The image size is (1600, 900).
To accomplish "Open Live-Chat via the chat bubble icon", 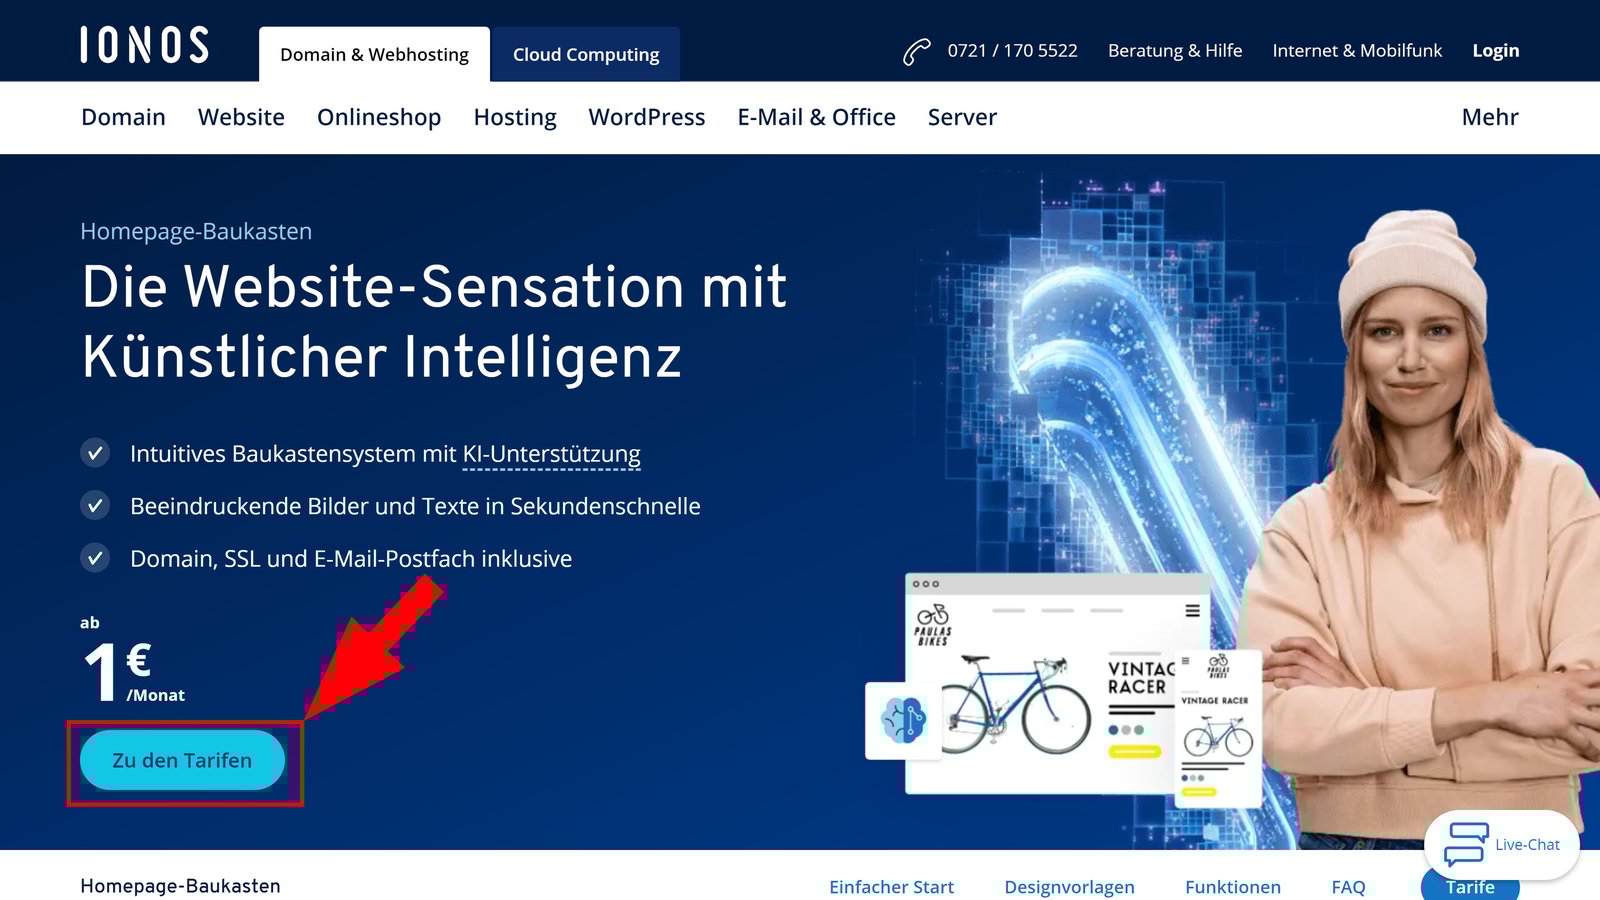I will (x=1464, y=845).
